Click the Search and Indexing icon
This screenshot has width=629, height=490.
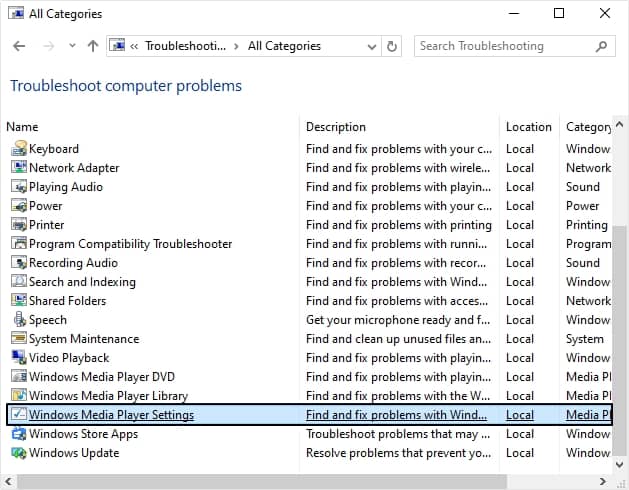18,281
